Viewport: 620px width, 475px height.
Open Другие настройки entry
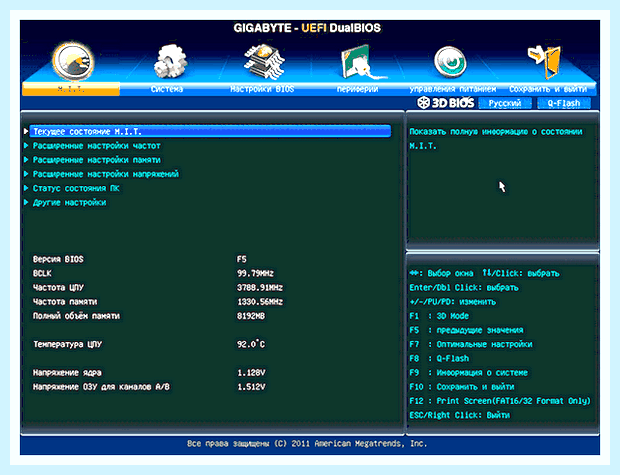pos(69,203)
